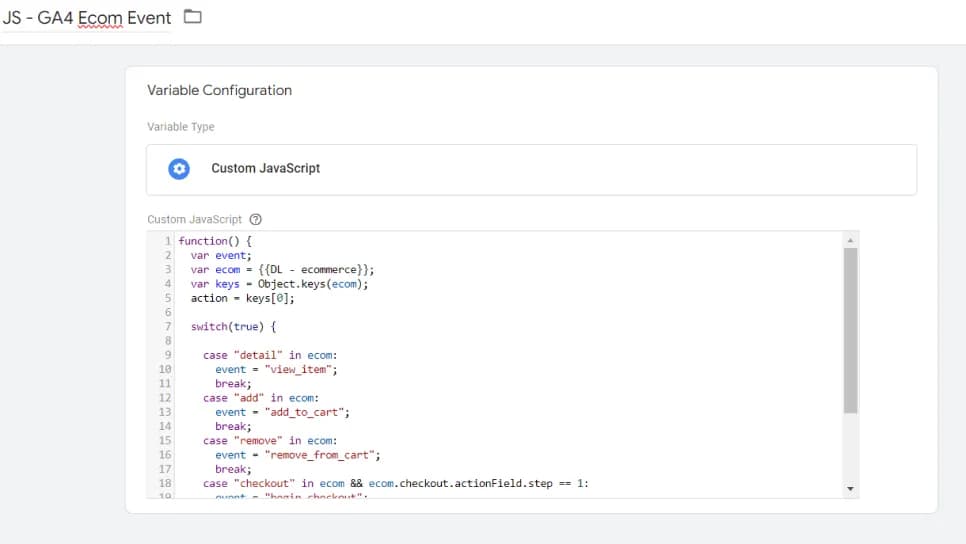966x544 pixels.
Task: Click the 'action = keys[0];' line
Action: click(243, 298)
